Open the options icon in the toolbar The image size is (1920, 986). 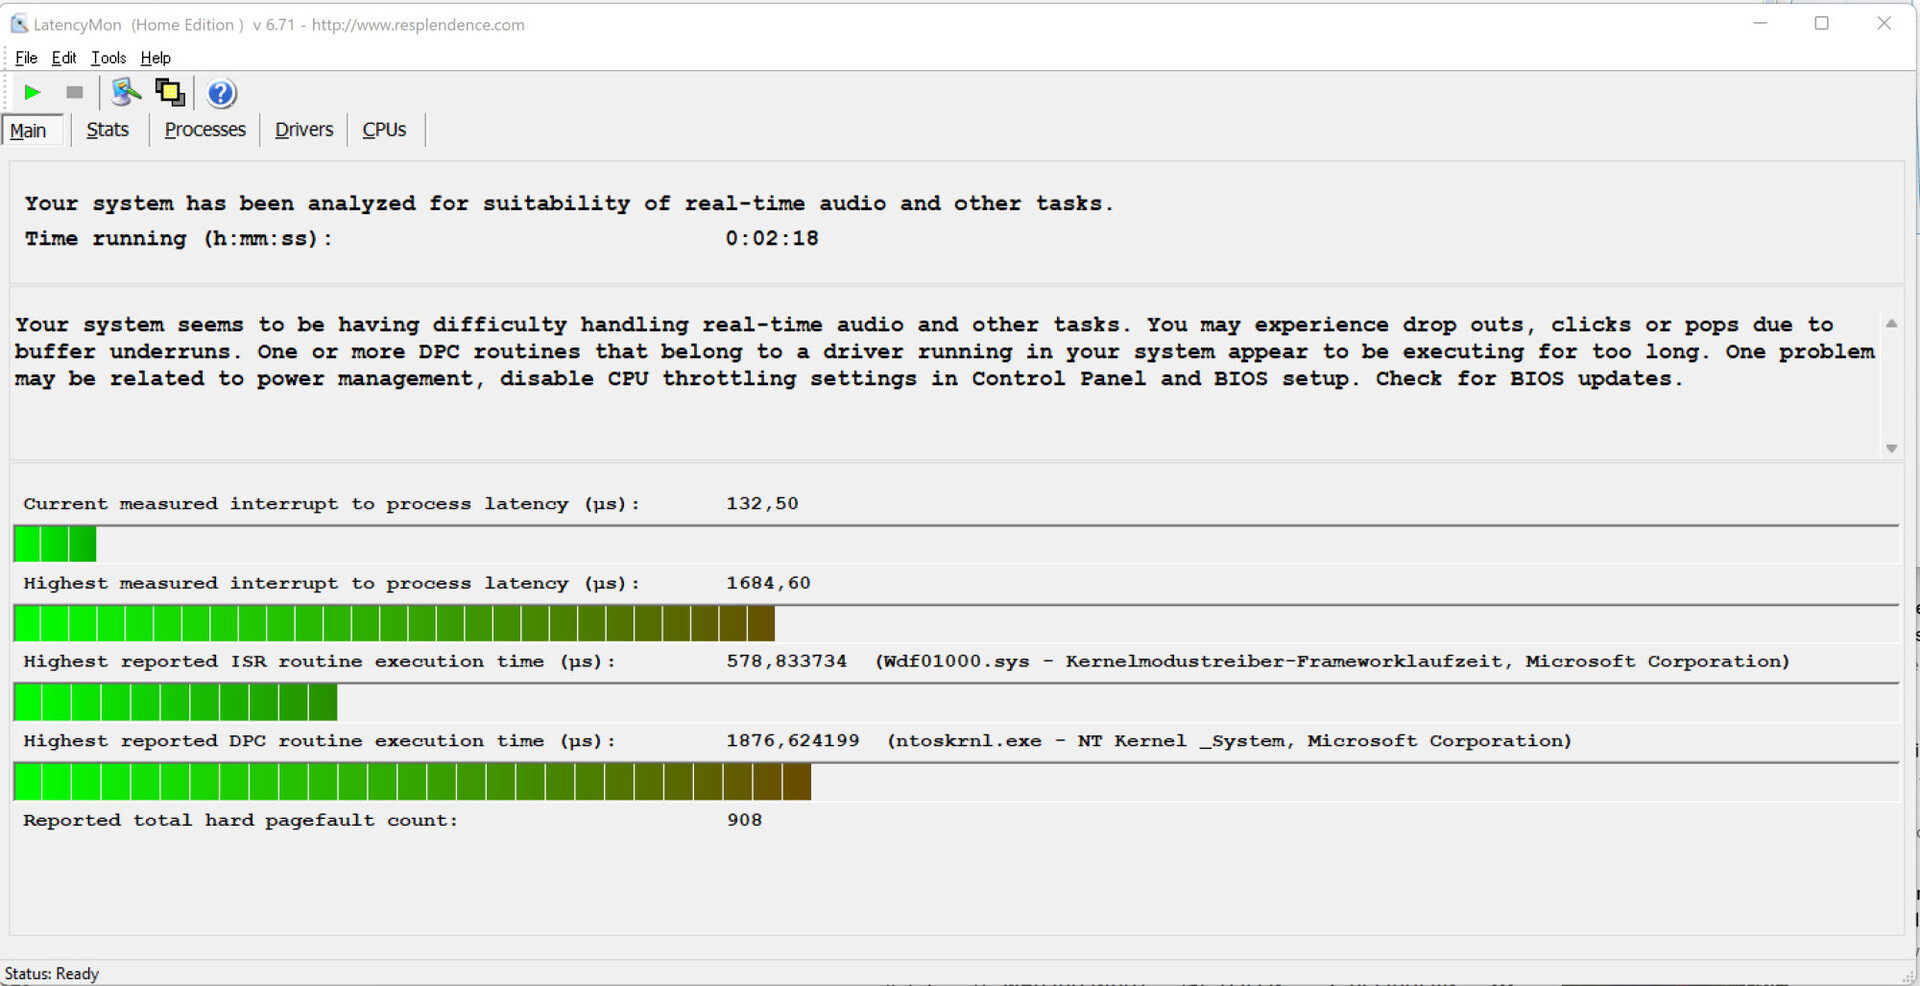coord(126,93)
